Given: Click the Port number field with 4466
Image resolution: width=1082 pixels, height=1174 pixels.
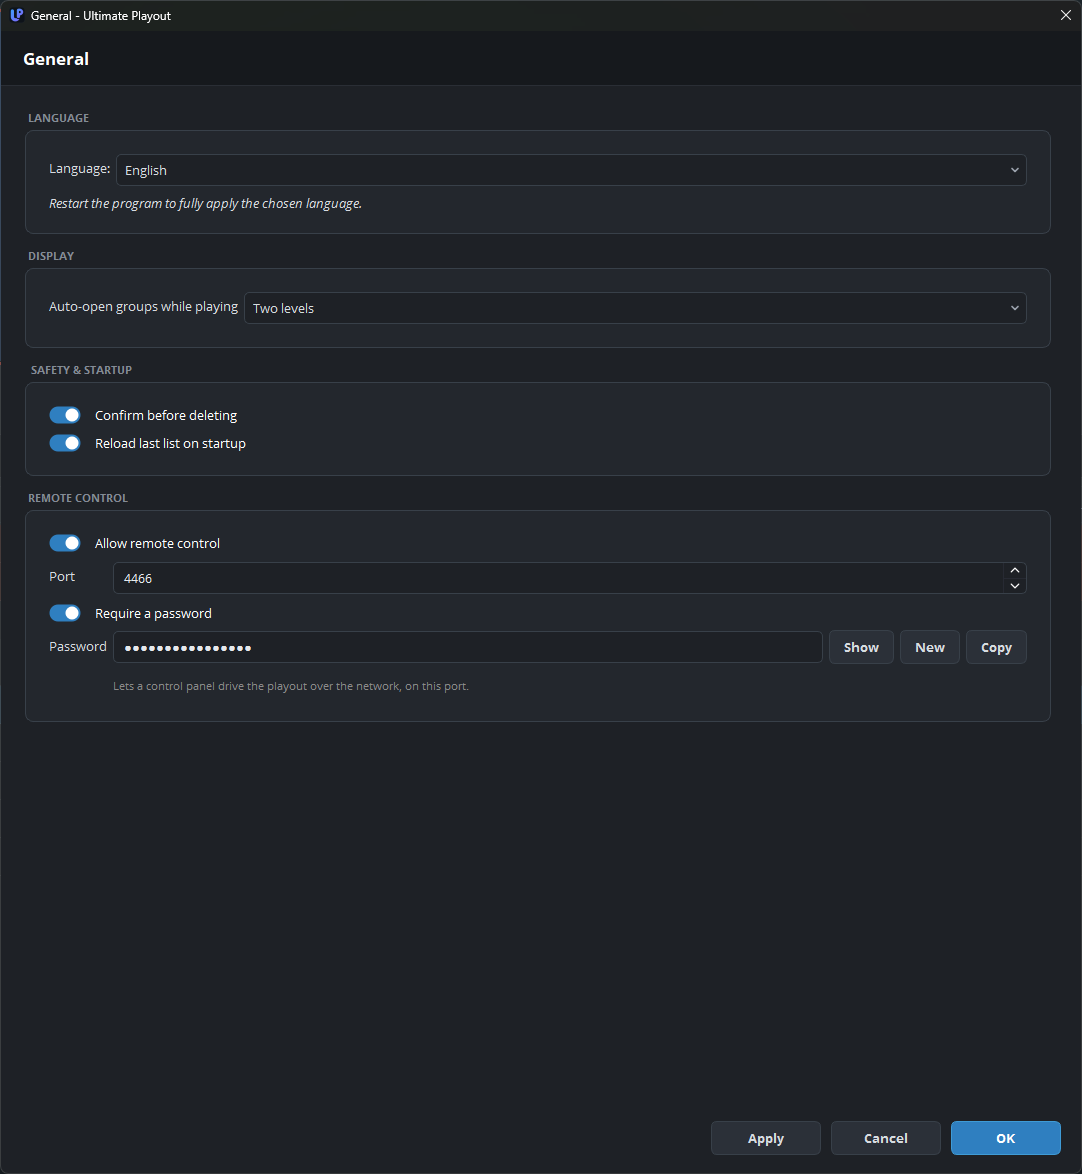Looking at the screenshot, I should [558, 578].
